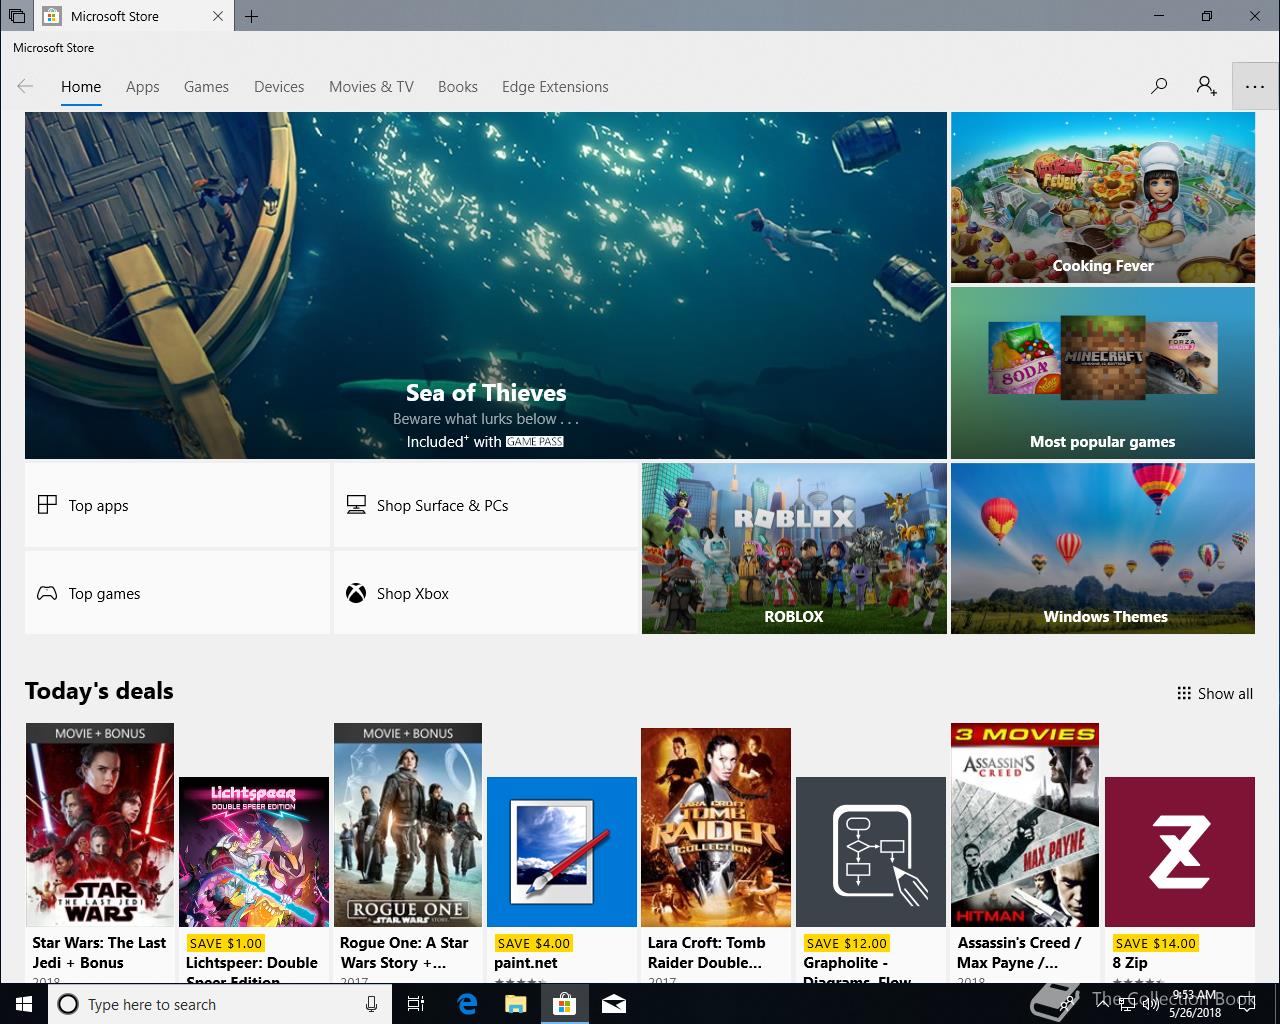Open the account sign-in icon
The height and width of the screenshot is (1024, 1280).
click(x=1206, y=86)
